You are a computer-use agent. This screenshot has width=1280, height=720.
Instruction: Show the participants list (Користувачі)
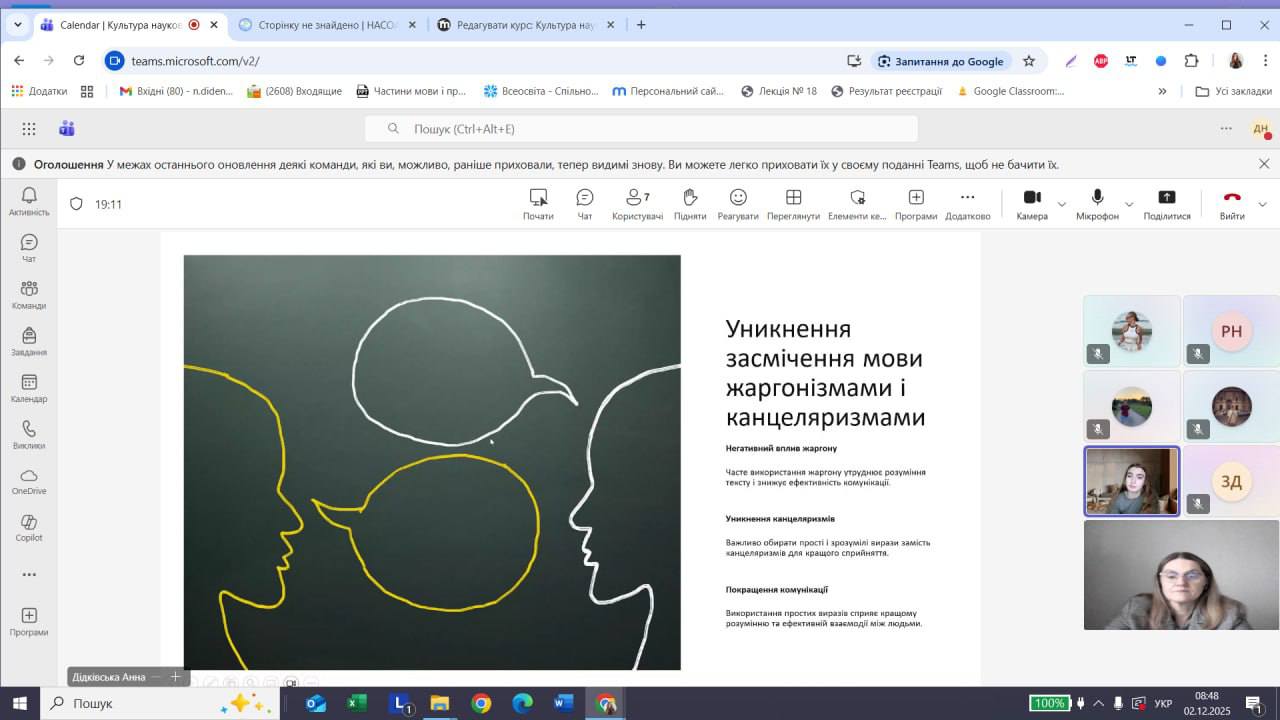(x=637, y=204)
